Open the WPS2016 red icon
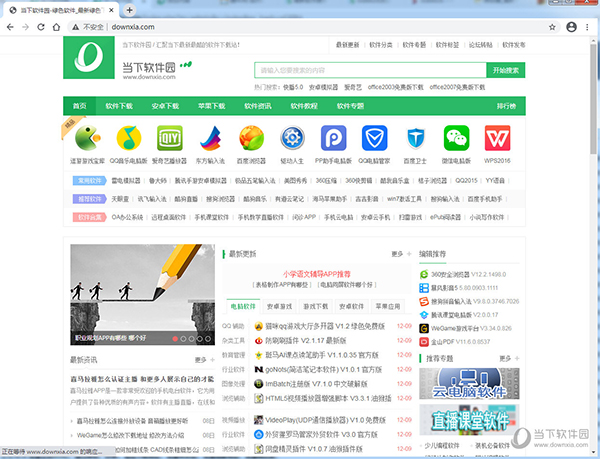This screenshot has height=459, width=600. [x=497, y=137]
